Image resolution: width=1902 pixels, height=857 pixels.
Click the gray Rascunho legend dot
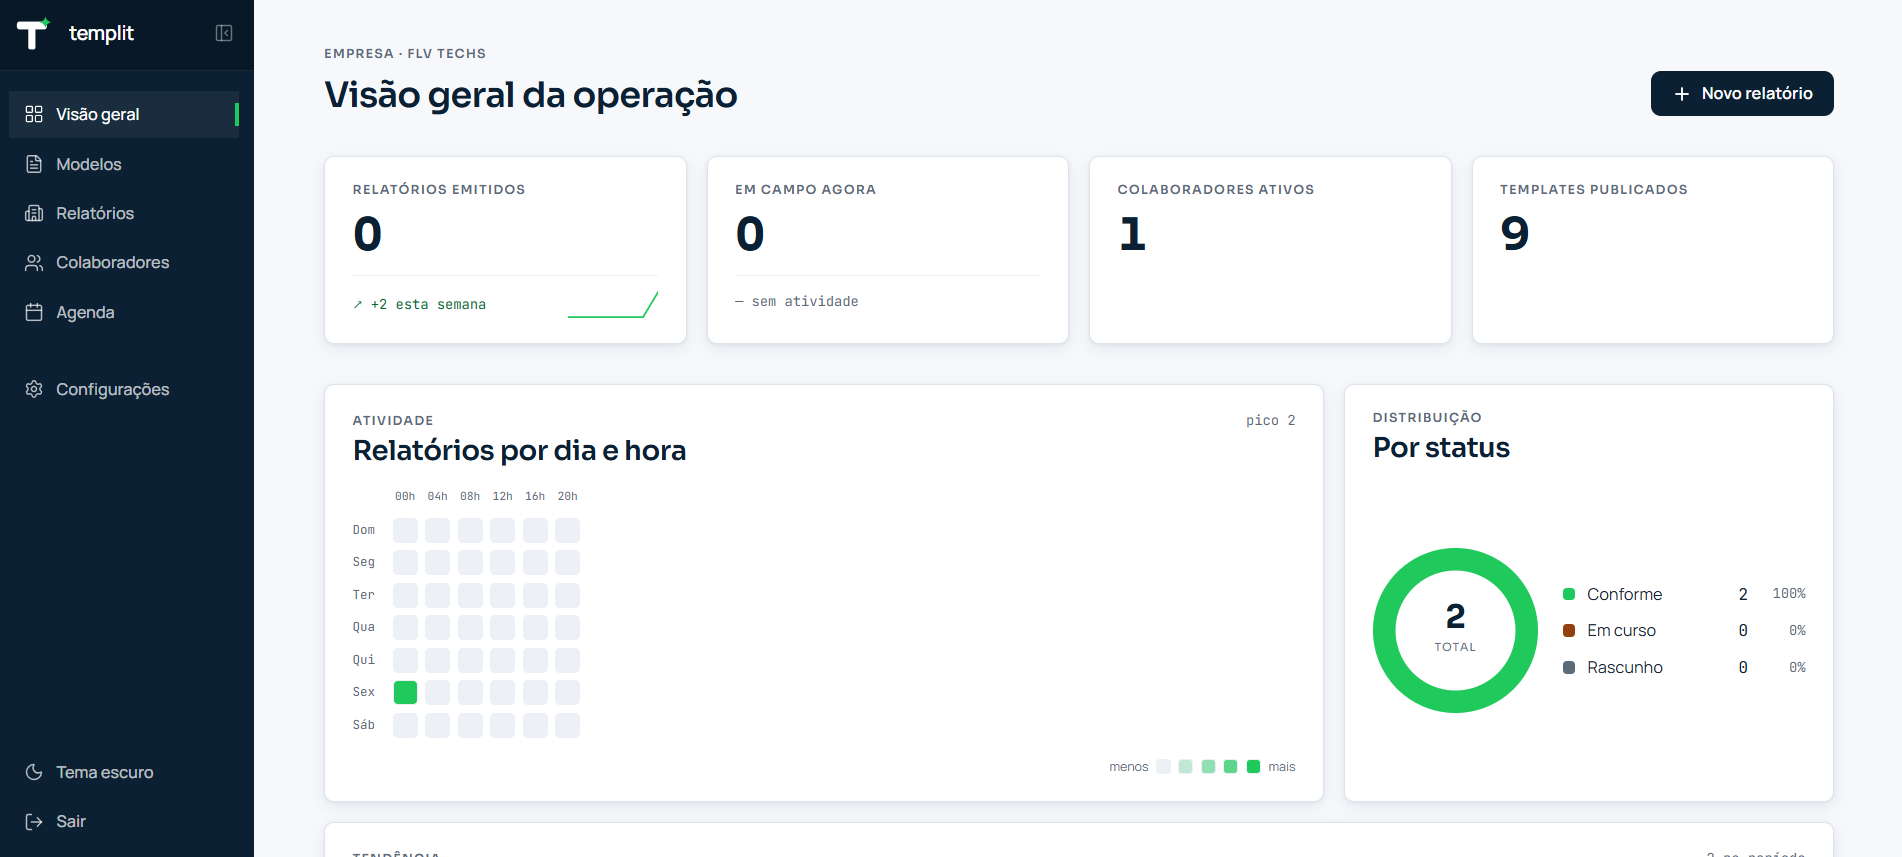coord(1569,667)
